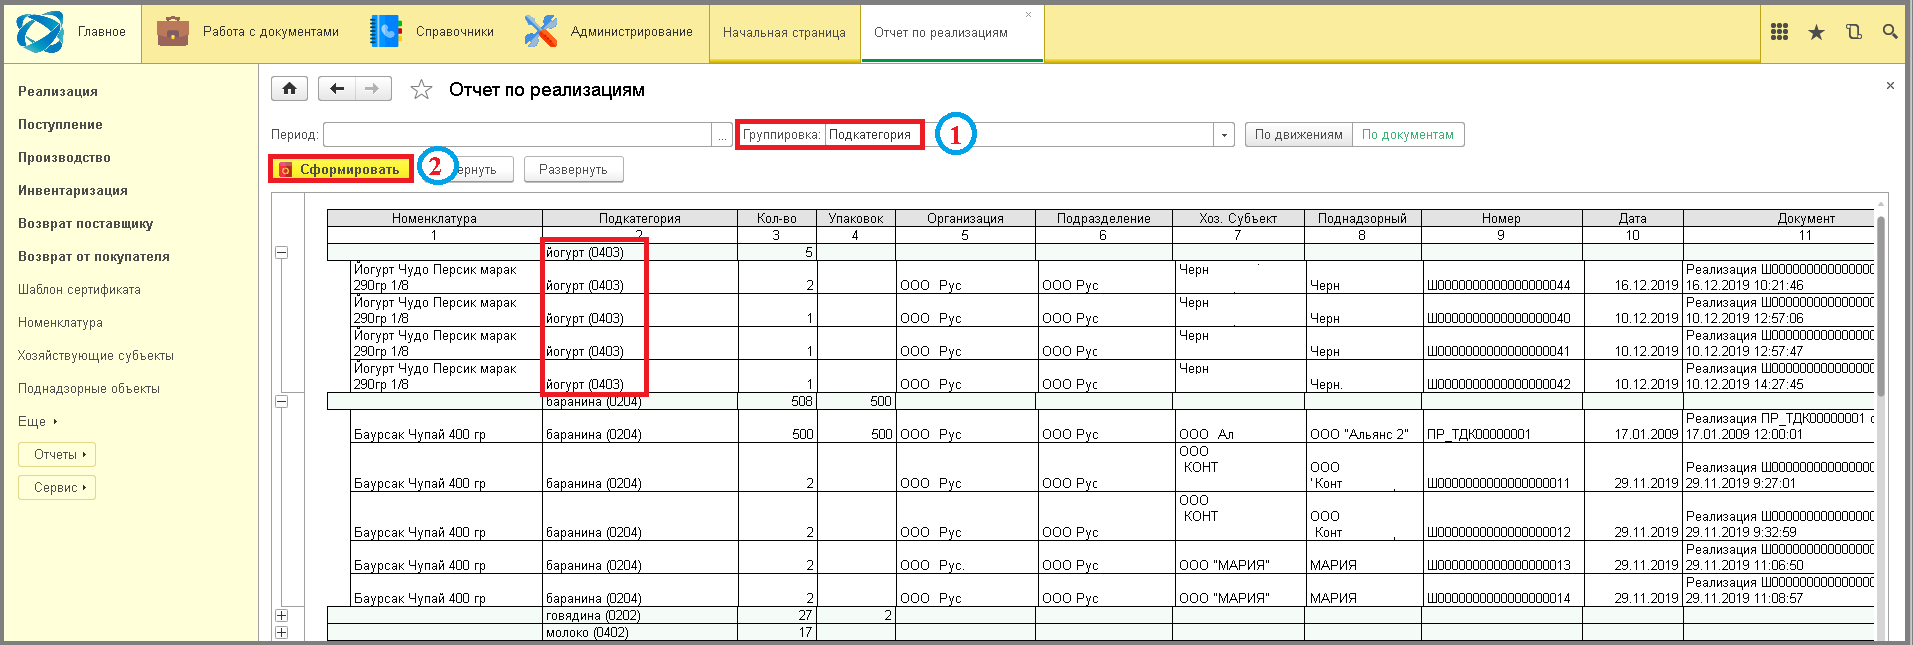
Task: Open period selection with the ellipsis button
Action: click(722, 134)
